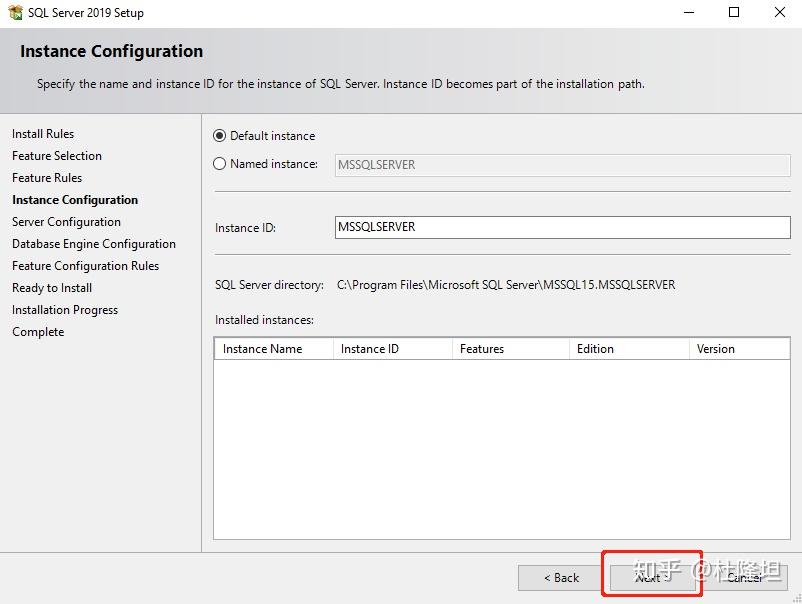Select the Default instance radio button

219,135
